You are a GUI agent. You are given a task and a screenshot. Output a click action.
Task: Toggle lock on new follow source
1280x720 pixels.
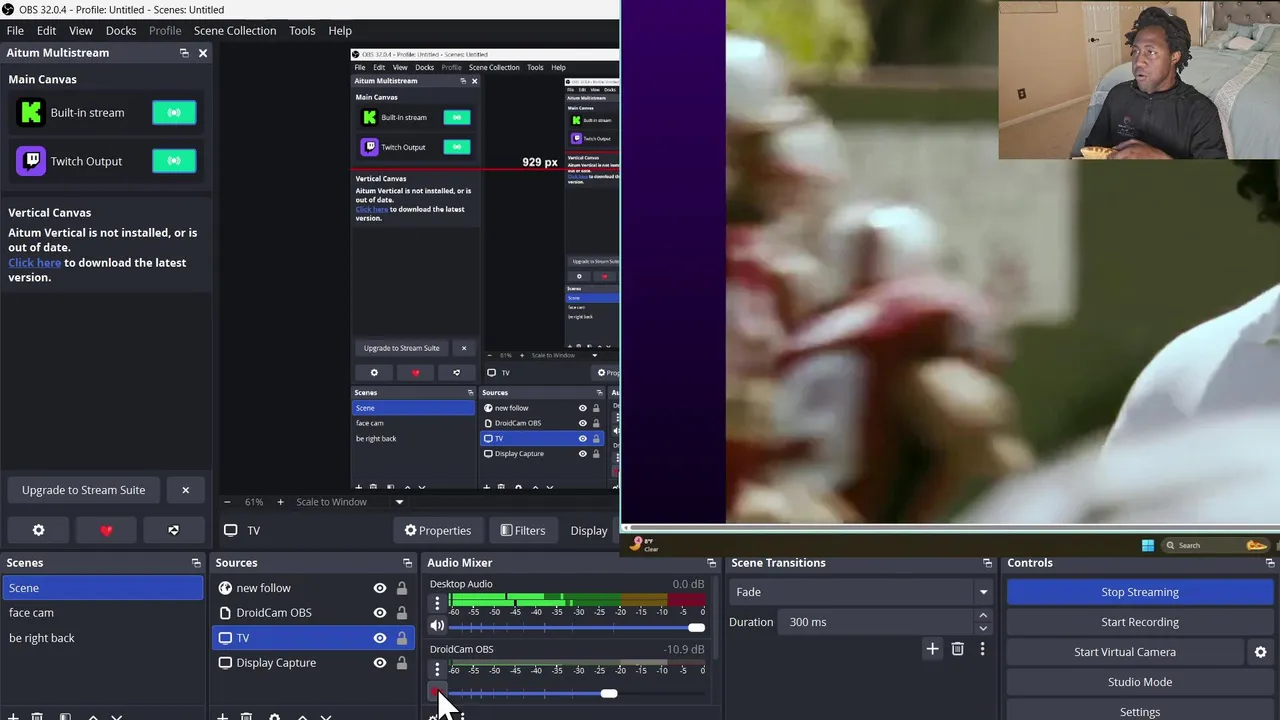click(402, 588)
